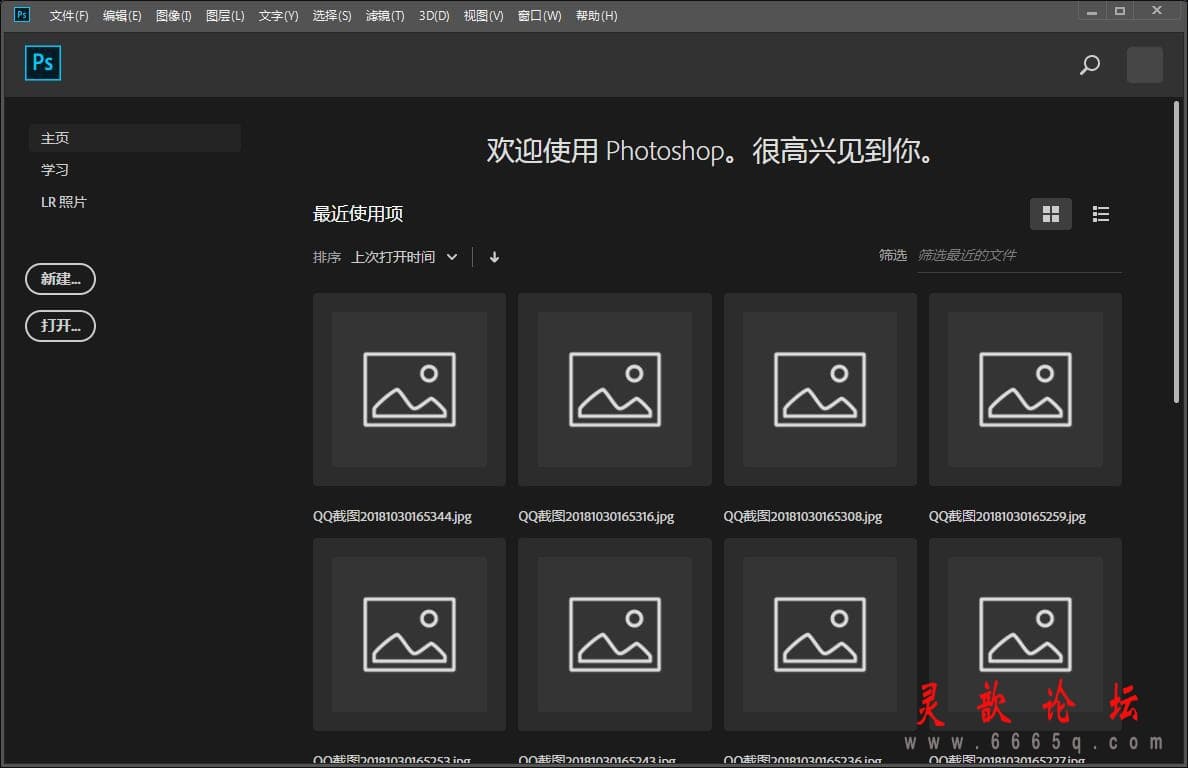Click file name QQ截图20181030165259.jpg
The width and height of the screenshot is (1188, 768).
click(x=1008, y=517)
